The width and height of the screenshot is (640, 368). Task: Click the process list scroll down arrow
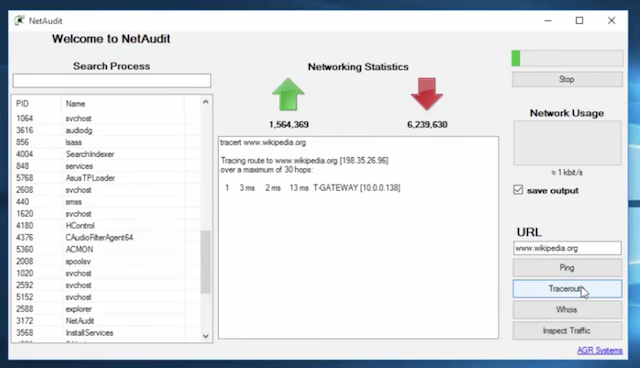click(x=205, y=336)
